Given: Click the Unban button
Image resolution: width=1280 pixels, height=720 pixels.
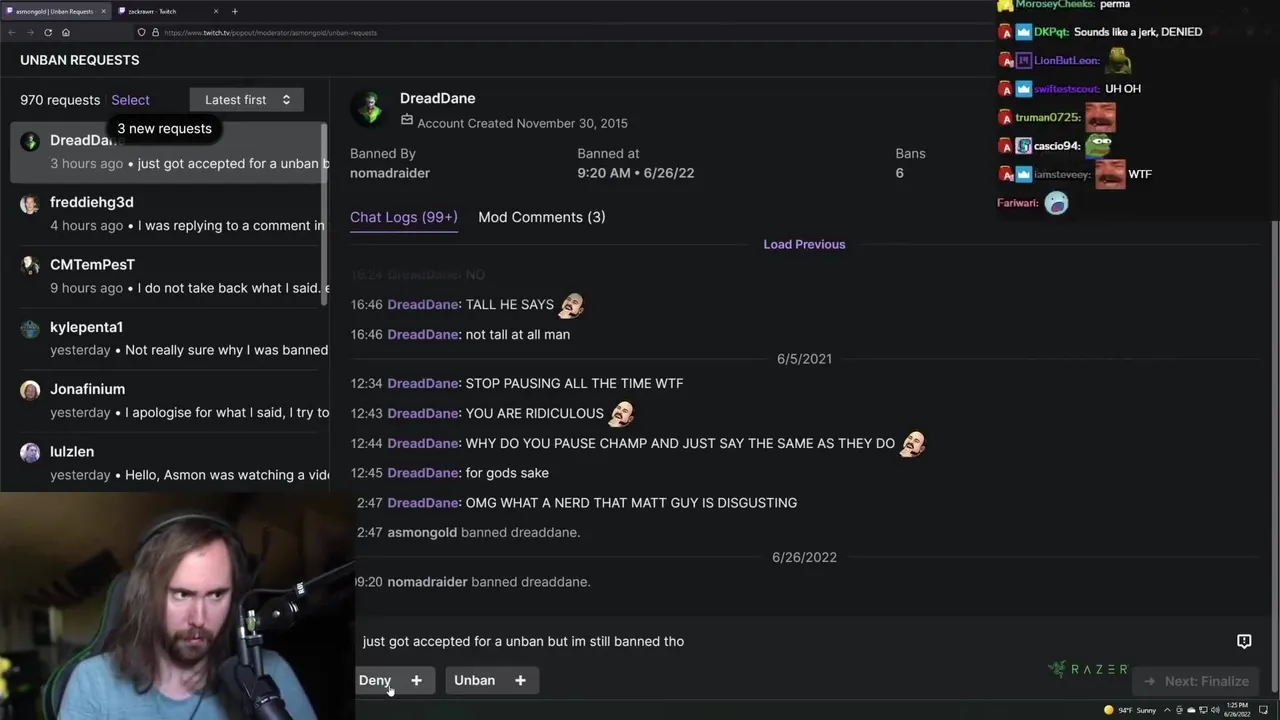Looking at the screenshot, I should [x=474, y=681].
